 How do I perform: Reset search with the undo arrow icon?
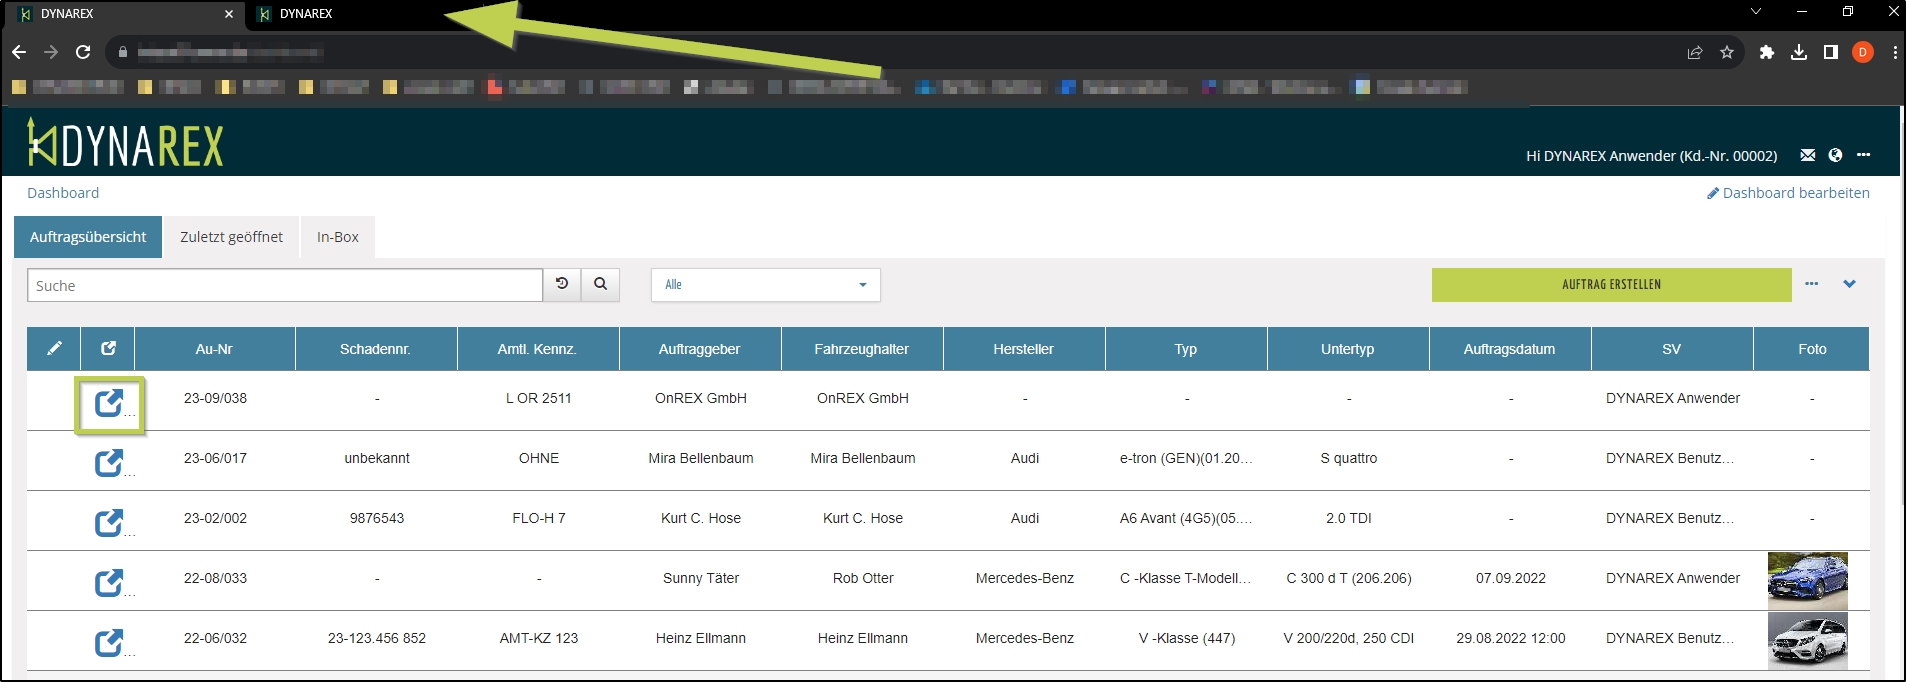click(x=562, y=285)
